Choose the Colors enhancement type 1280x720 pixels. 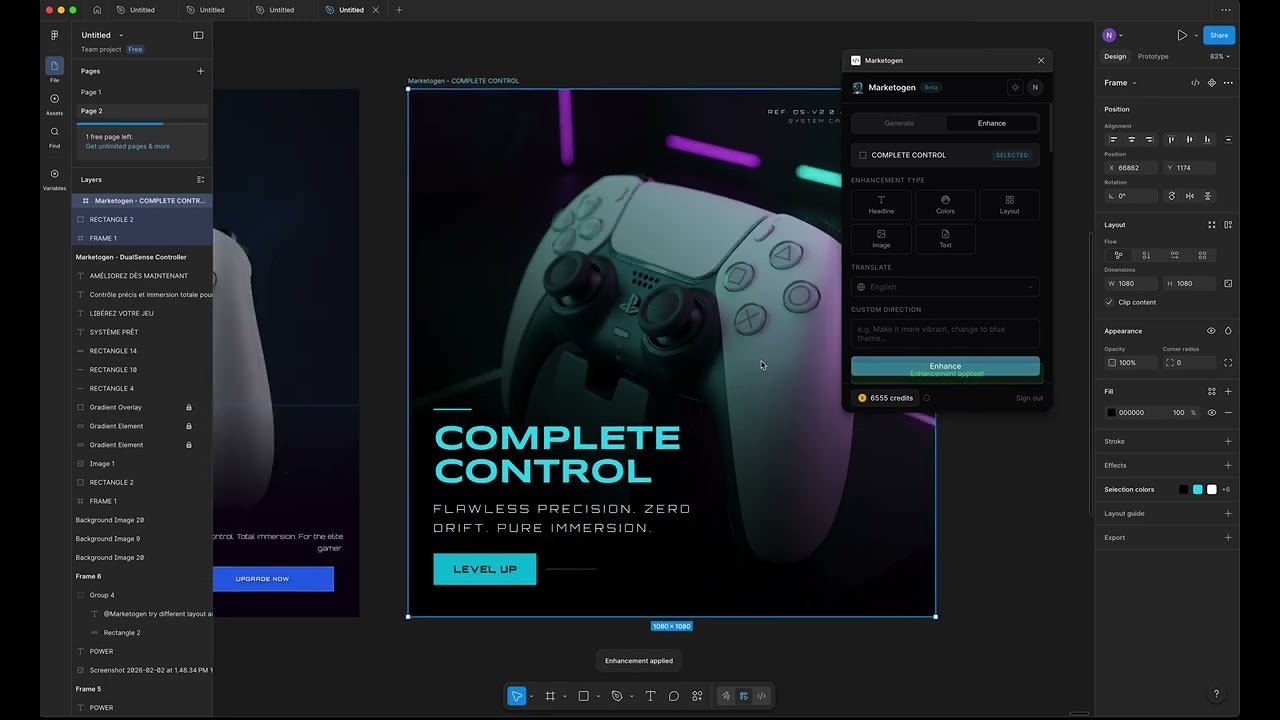945,205
